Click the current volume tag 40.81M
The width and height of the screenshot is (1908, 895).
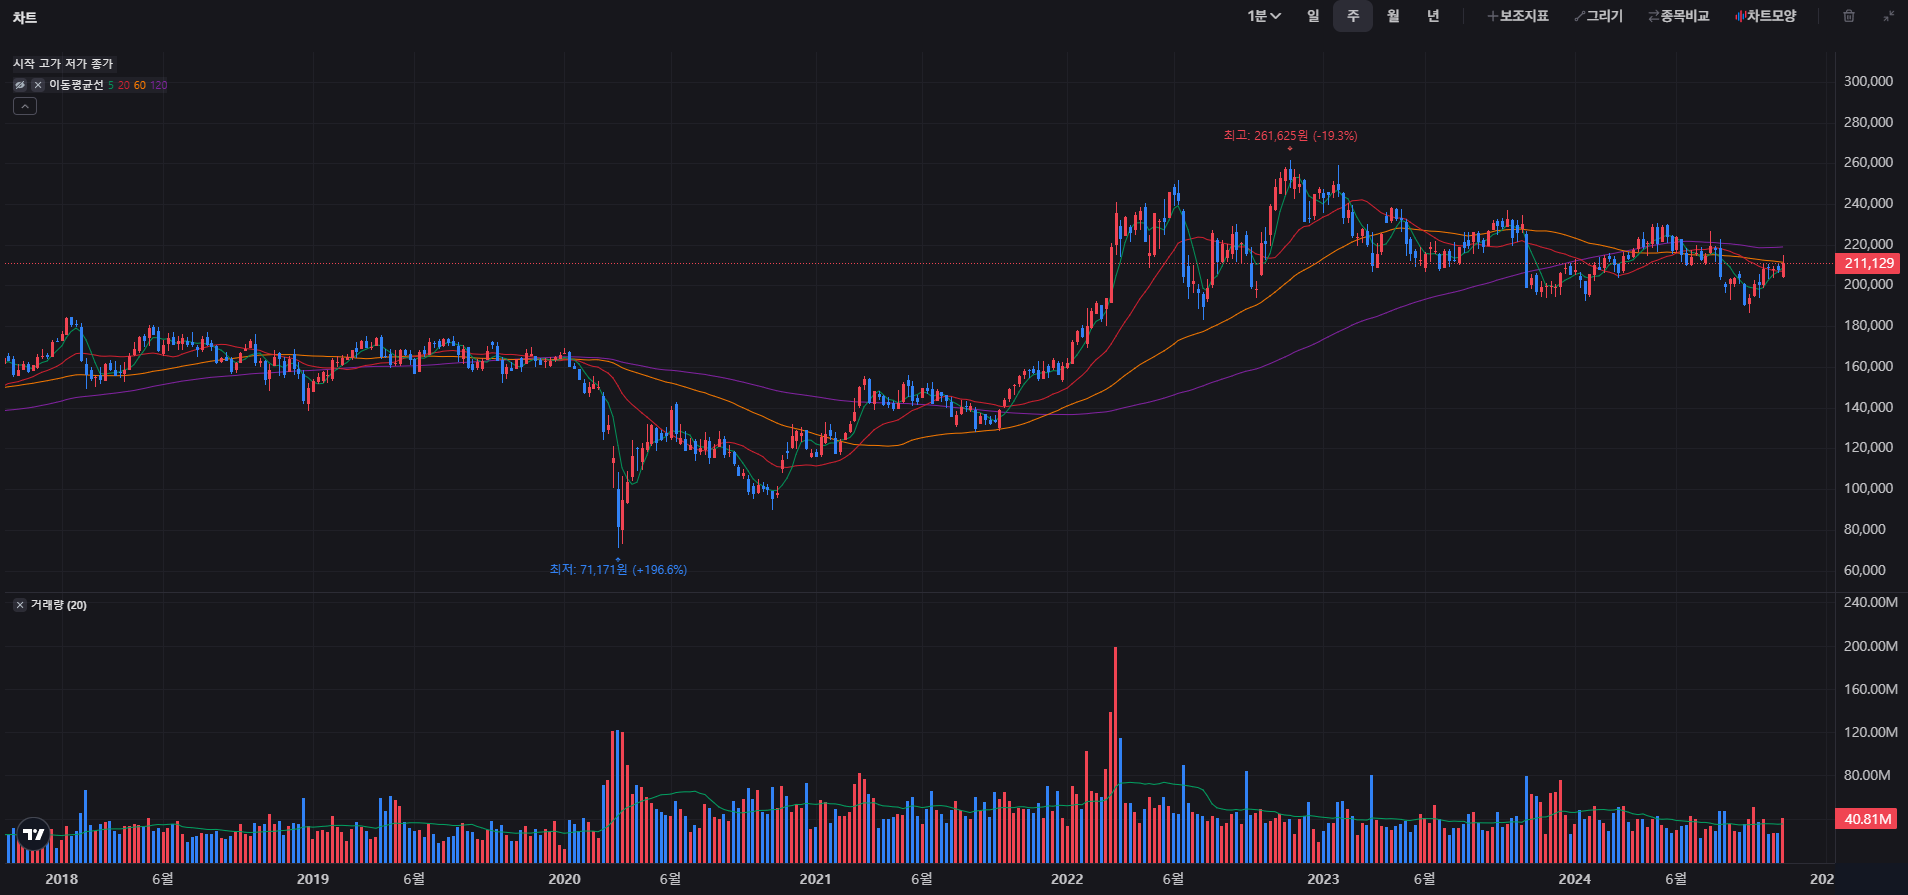(1867, 819)
